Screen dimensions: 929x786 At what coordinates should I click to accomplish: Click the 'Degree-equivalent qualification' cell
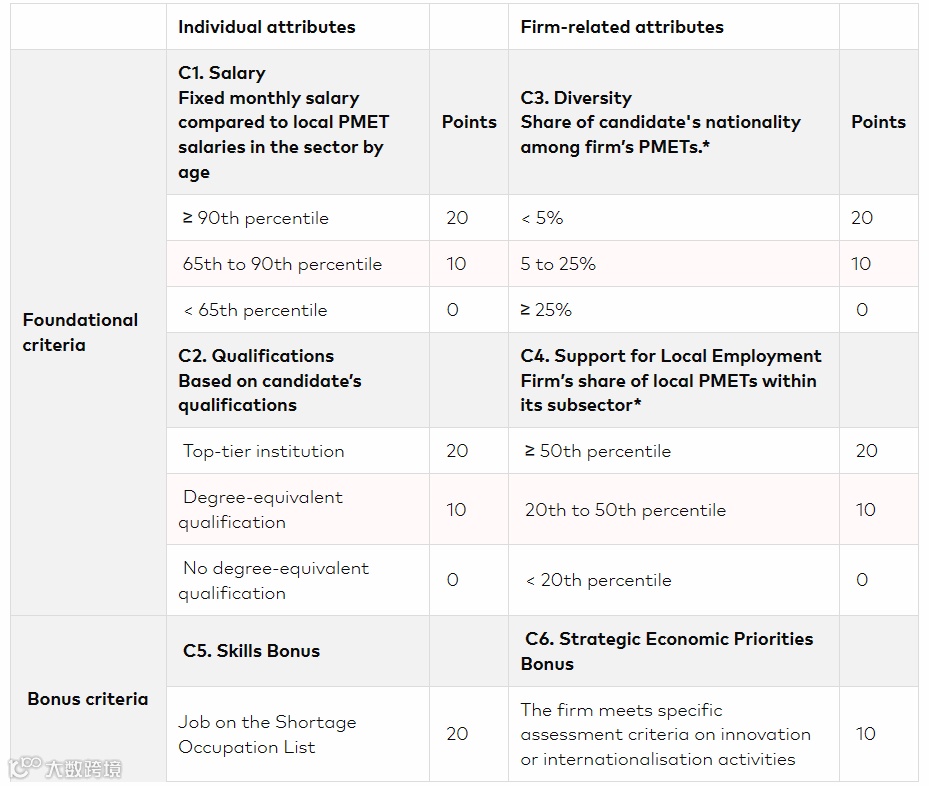point(262,509)
